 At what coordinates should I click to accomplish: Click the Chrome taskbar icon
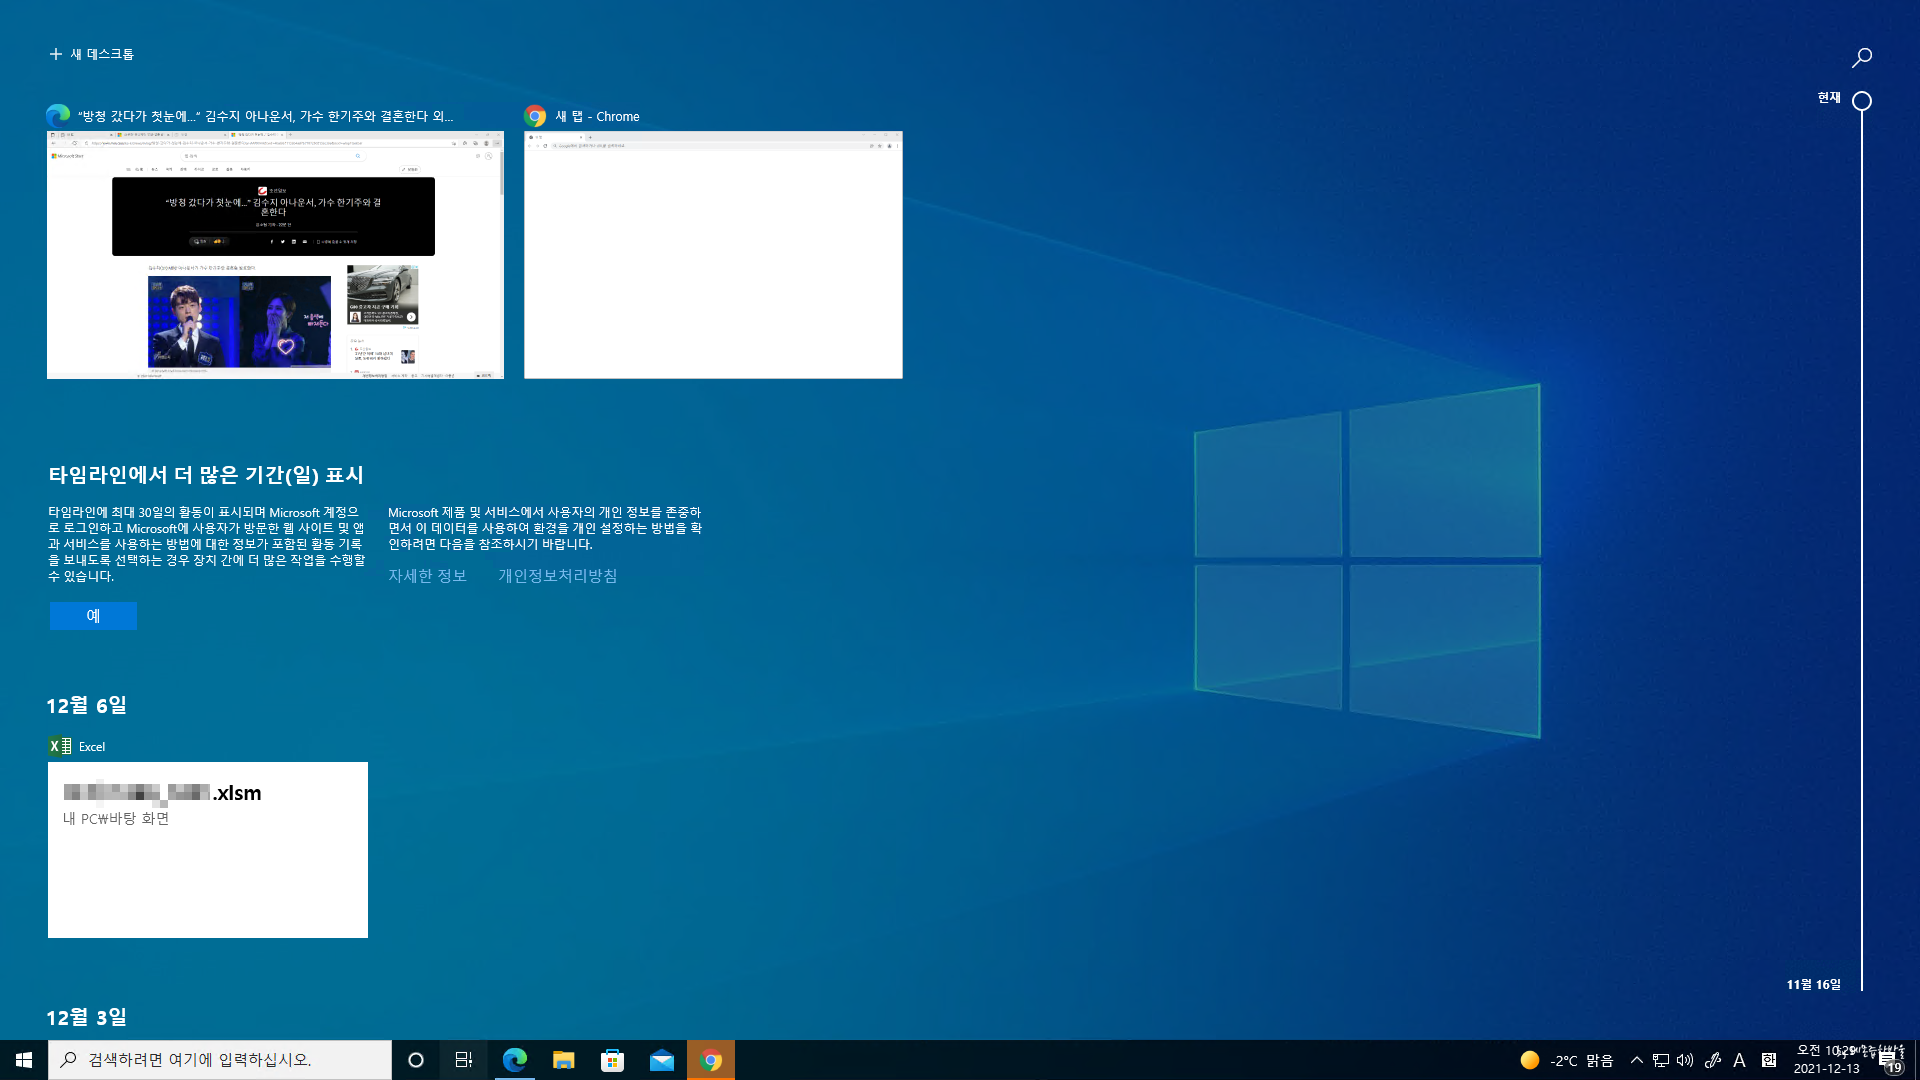[x=711, y=1060]
